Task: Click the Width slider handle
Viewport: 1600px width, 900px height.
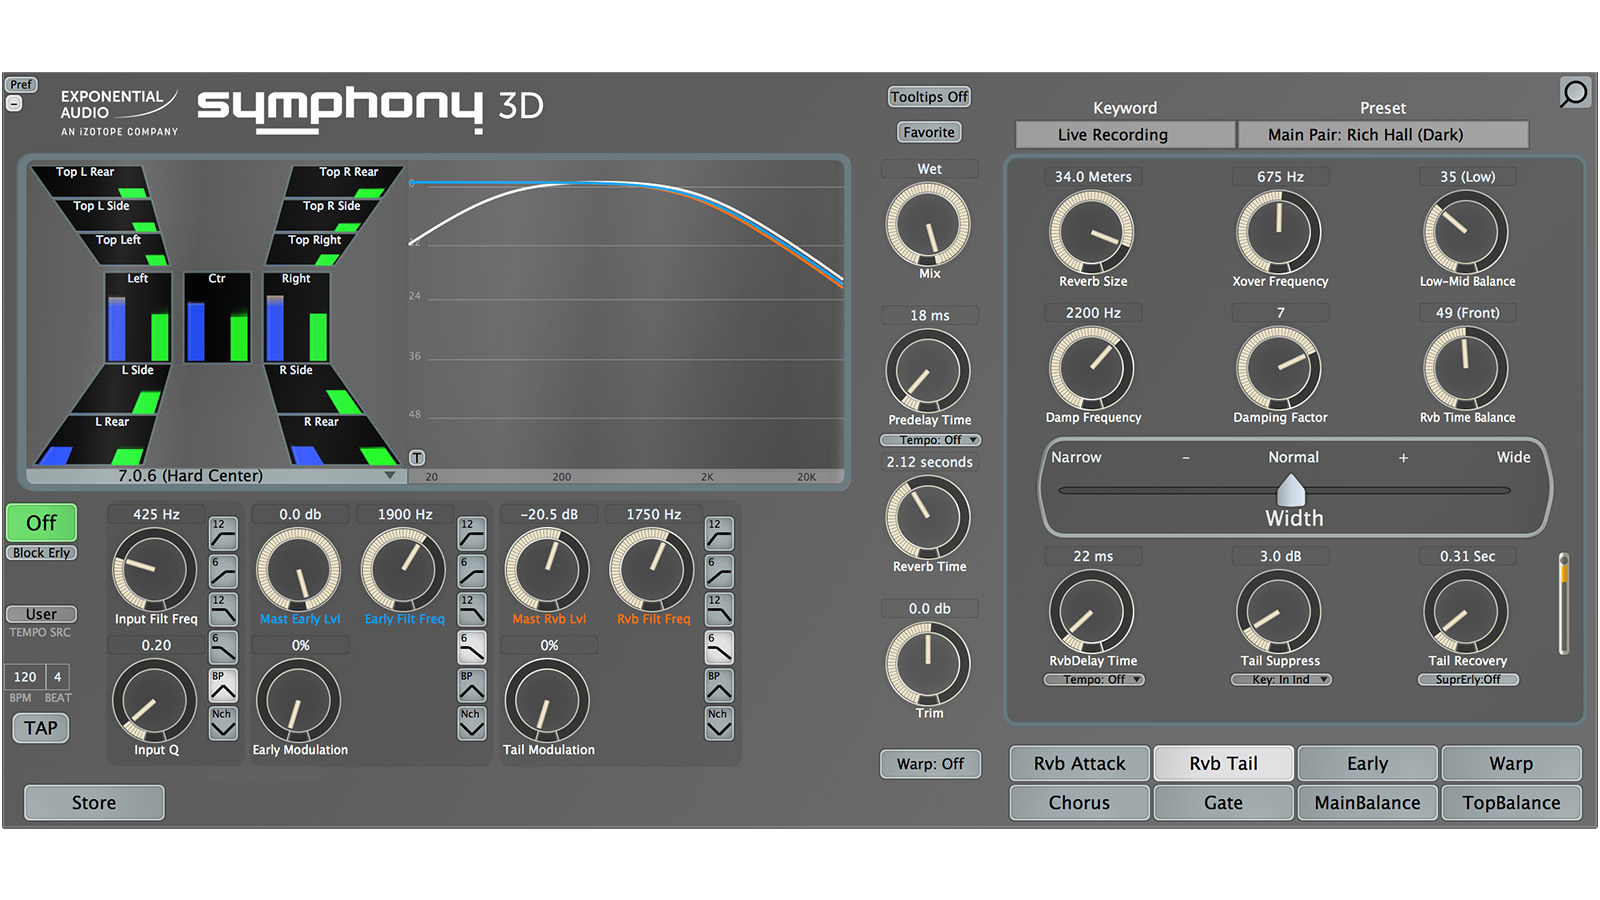Action: pos(1291,490)
